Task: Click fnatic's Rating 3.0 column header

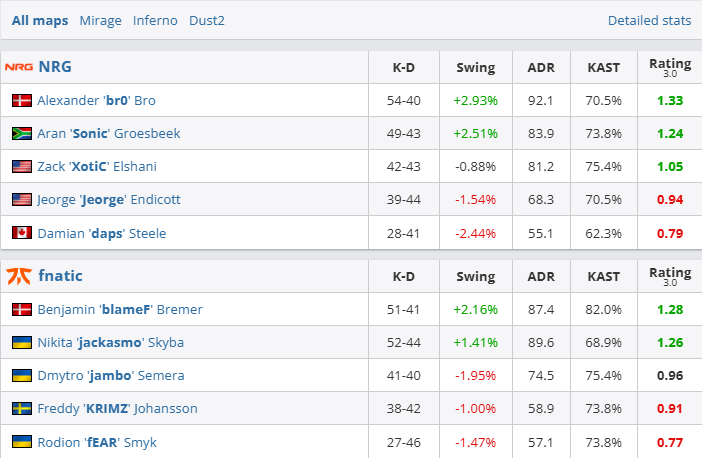Action: (x=669, y=276)
